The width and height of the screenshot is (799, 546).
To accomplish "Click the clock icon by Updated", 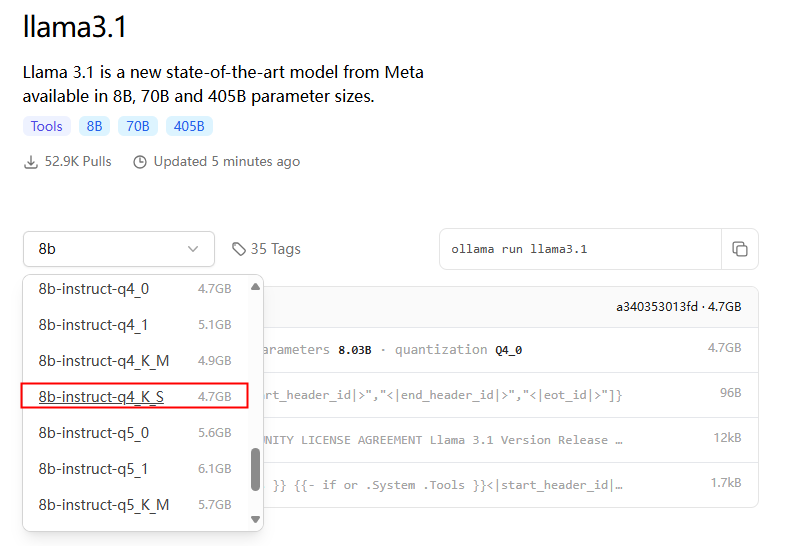I will coord(140,162).
